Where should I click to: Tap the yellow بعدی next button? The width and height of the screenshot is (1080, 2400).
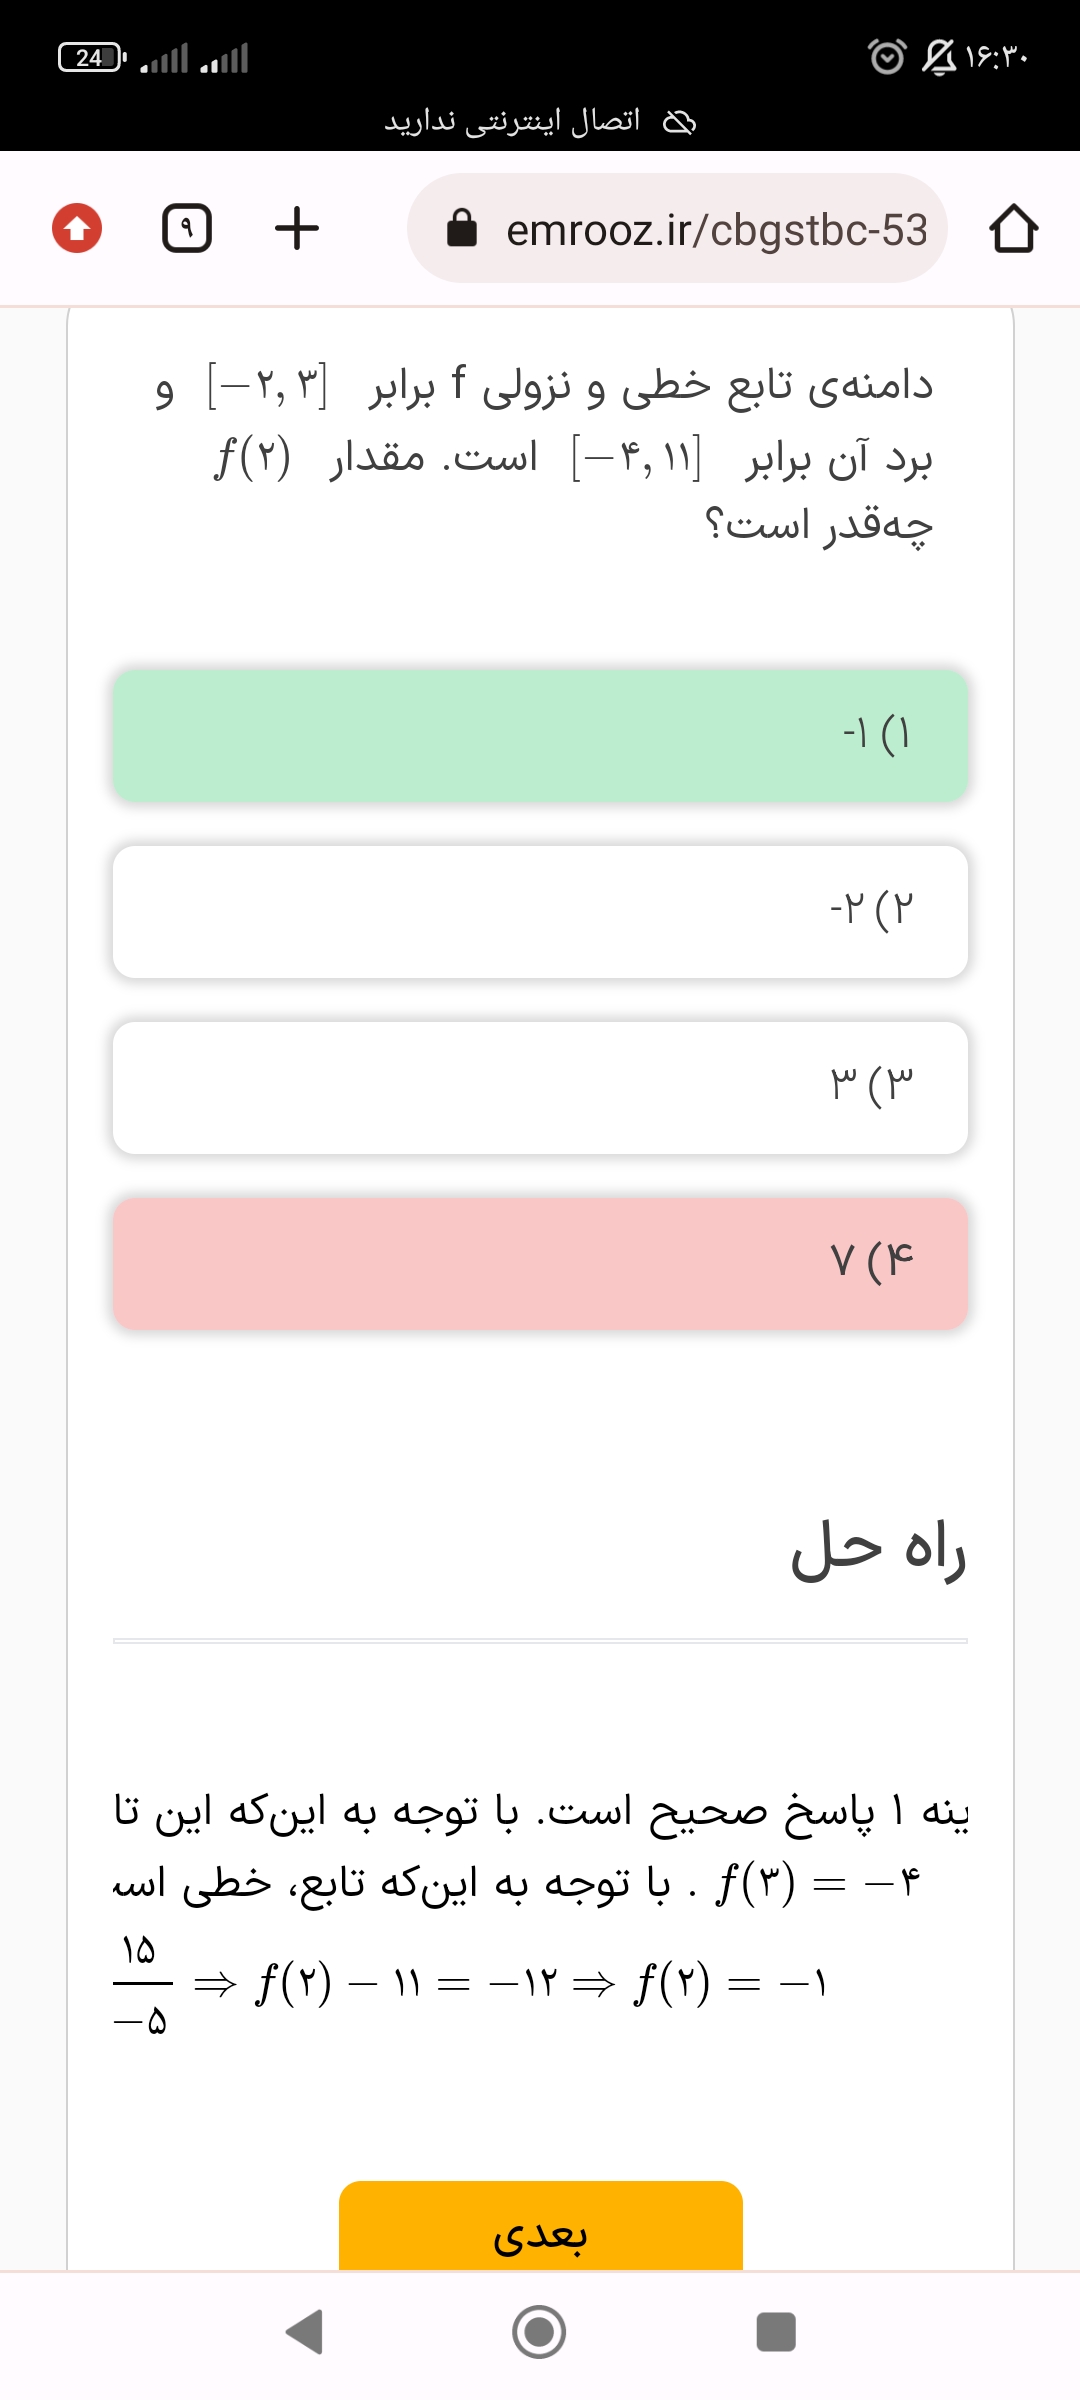tap(540, 2228)
